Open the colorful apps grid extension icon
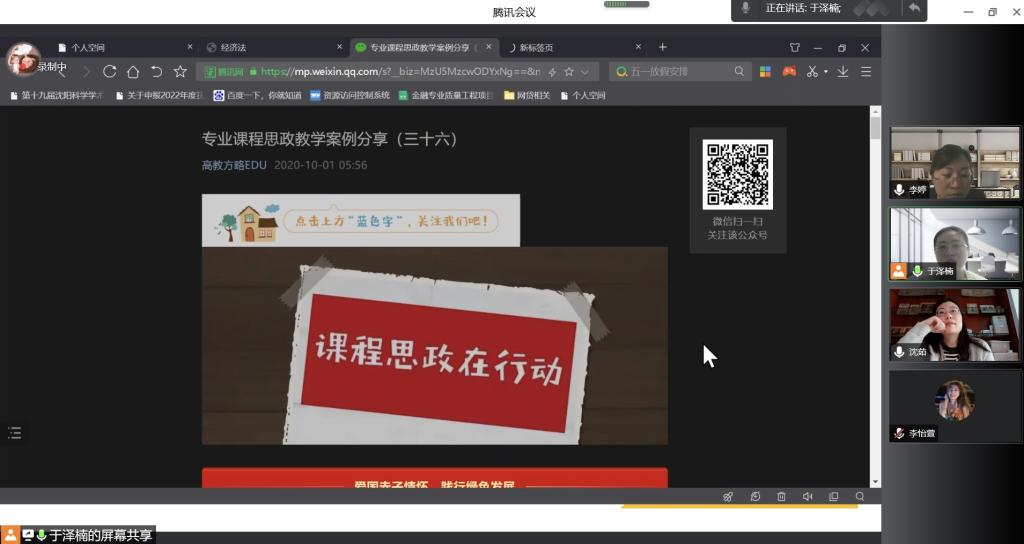1024x544 pixels. [765, 72]
